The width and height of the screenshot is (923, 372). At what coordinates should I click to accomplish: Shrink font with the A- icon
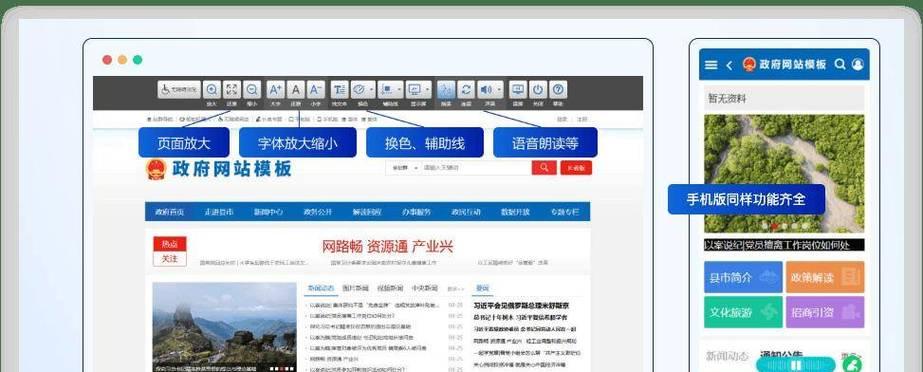[x=316, y=89]
